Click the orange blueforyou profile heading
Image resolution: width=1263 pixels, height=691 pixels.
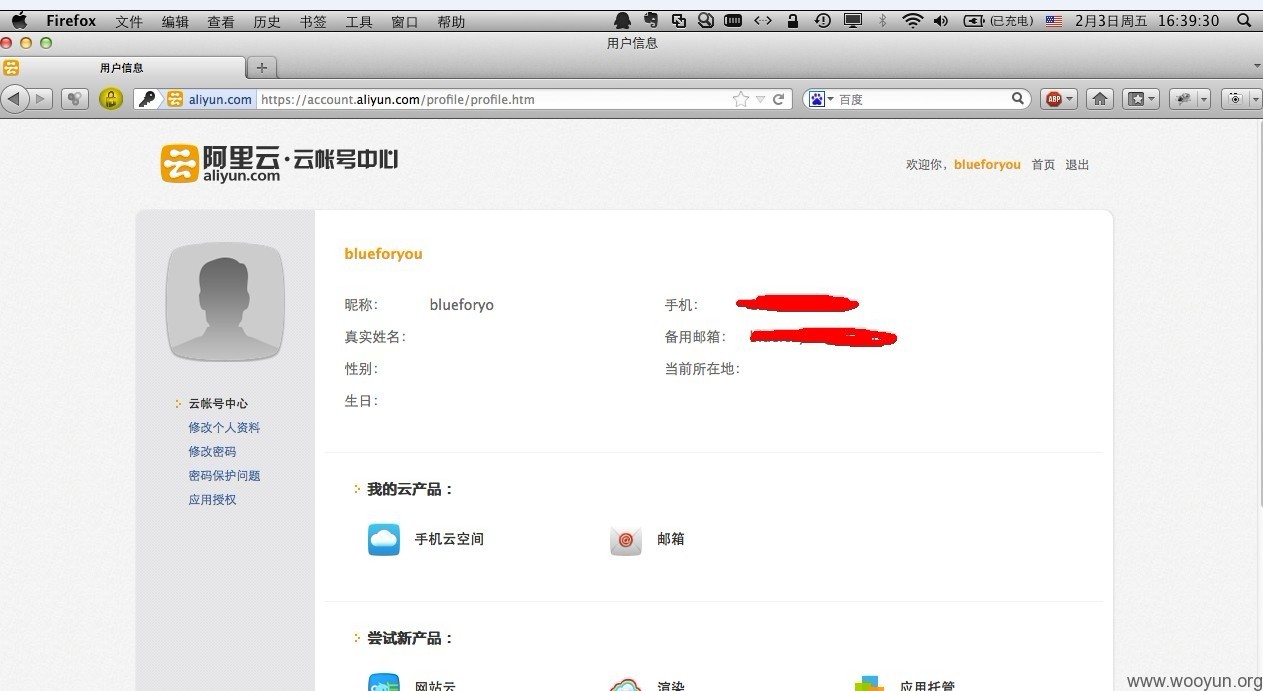pyautogui.click(x=383, y=254)
